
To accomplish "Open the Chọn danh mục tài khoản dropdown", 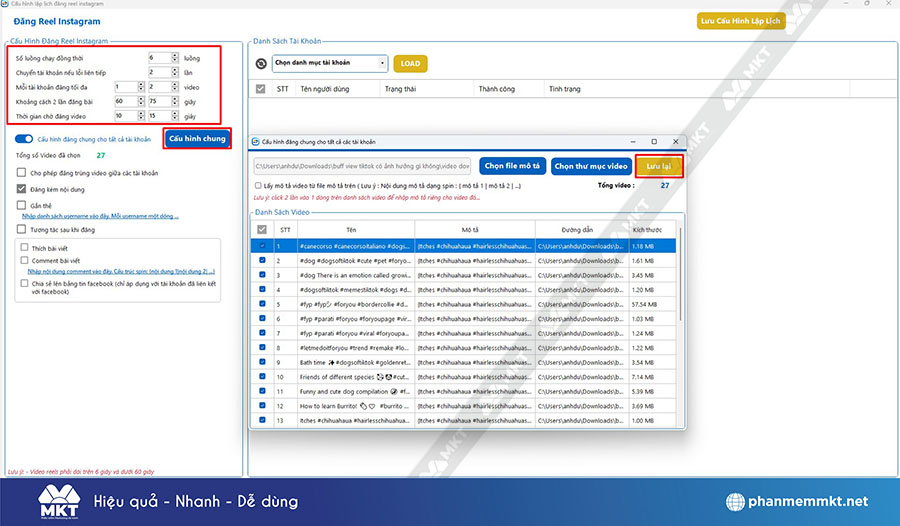I will [x=330, y=63].
